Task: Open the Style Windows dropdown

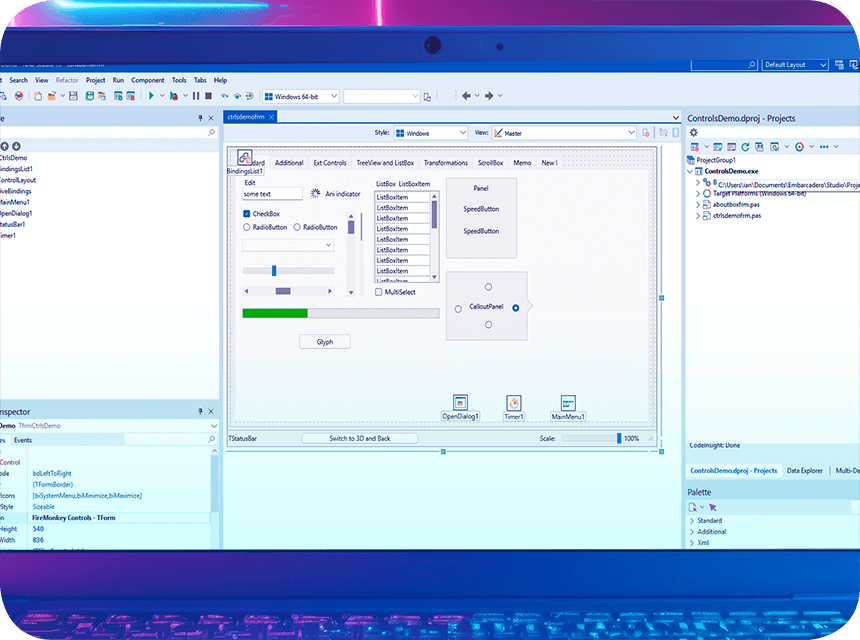Action: coord(431,133)
